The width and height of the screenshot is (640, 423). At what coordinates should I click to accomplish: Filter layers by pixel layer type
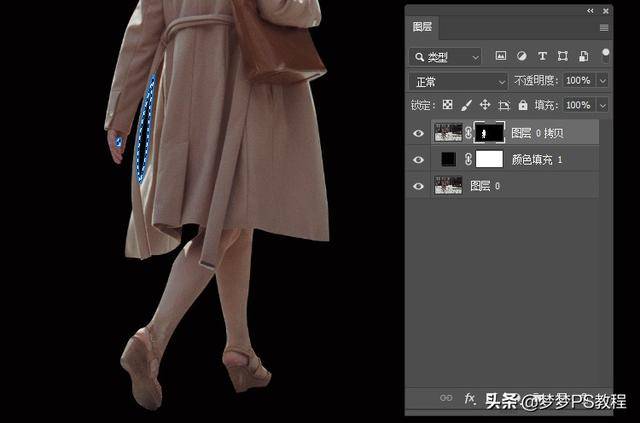click(x=500, y=56)
